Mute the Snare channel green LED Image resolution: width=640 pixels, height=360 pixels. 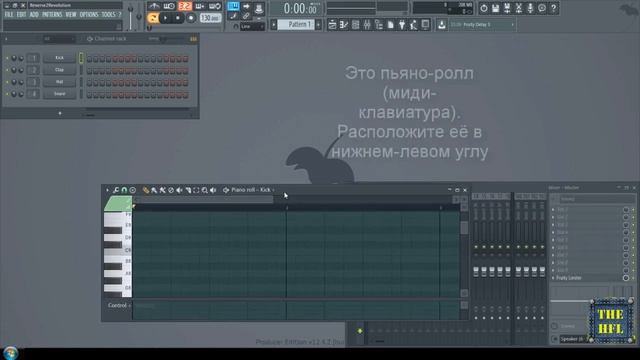(7, 94)
